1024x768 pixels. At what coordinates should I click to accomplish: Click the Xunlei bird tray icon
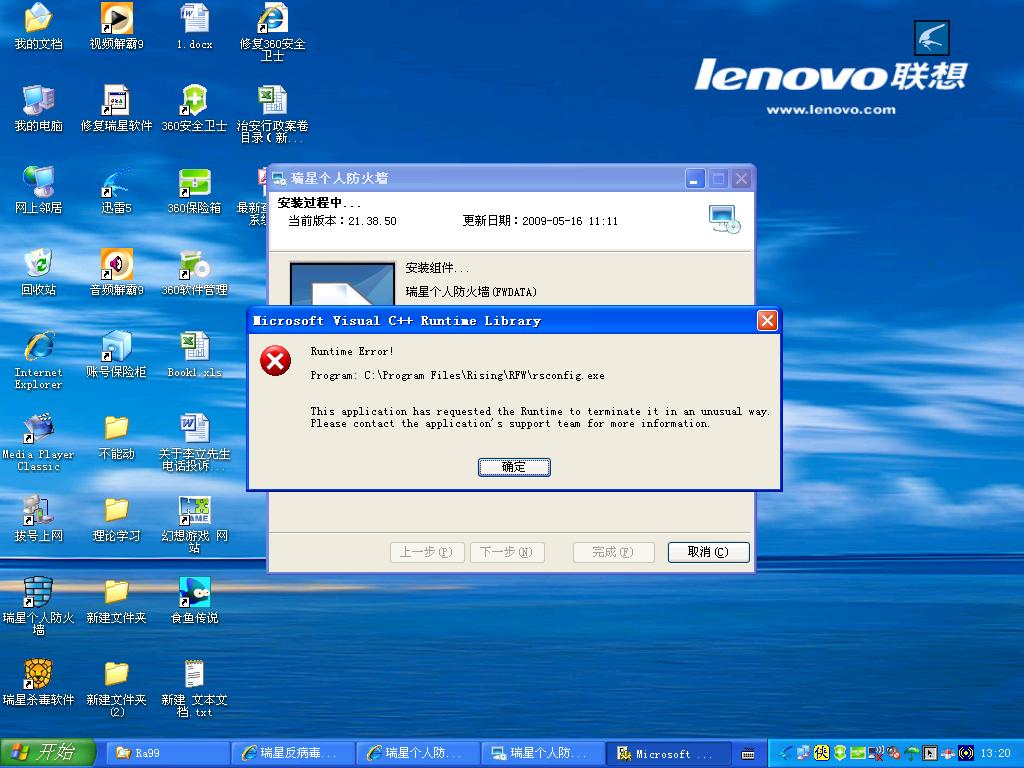787,753
